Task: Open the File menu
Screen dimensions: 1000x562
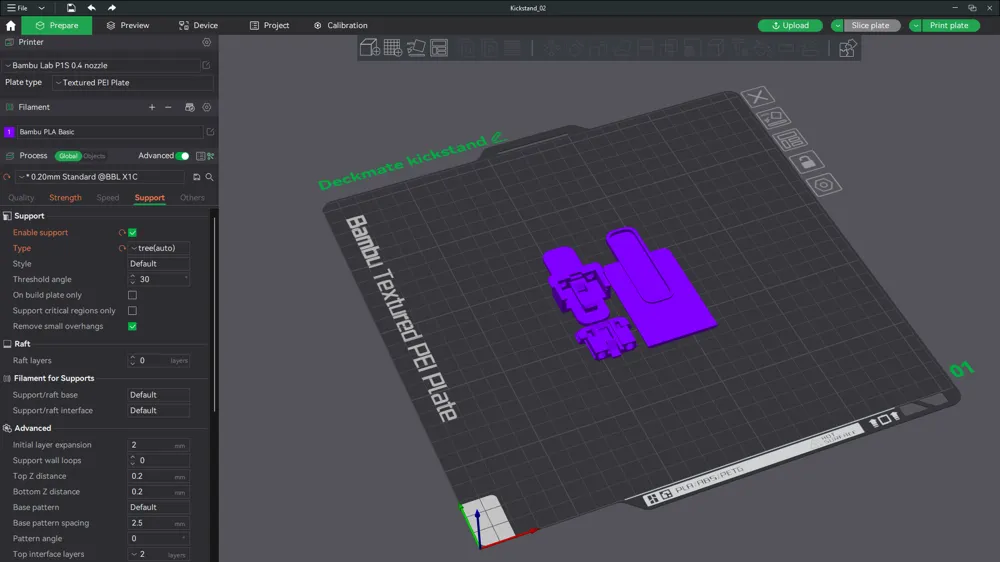Action: [18, 8]
